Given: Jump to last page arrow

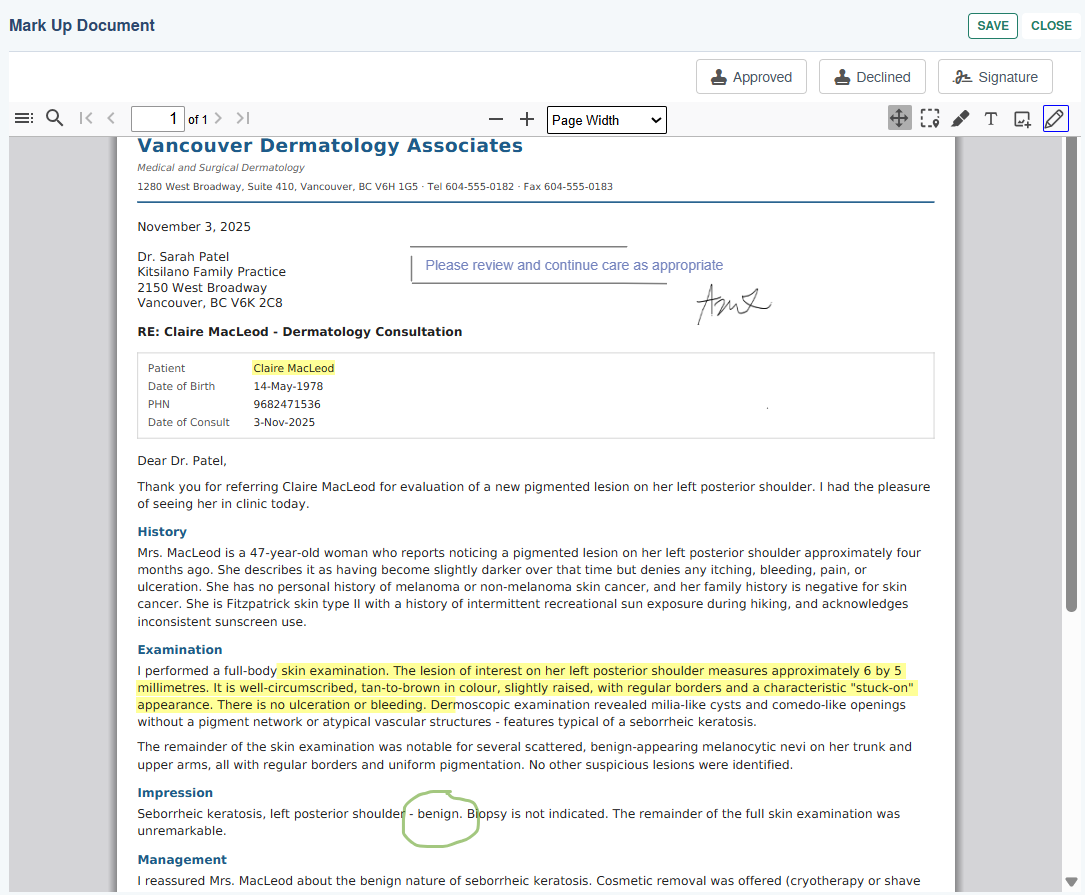Looking at the screenshot, I should click(x=243, y=118).
